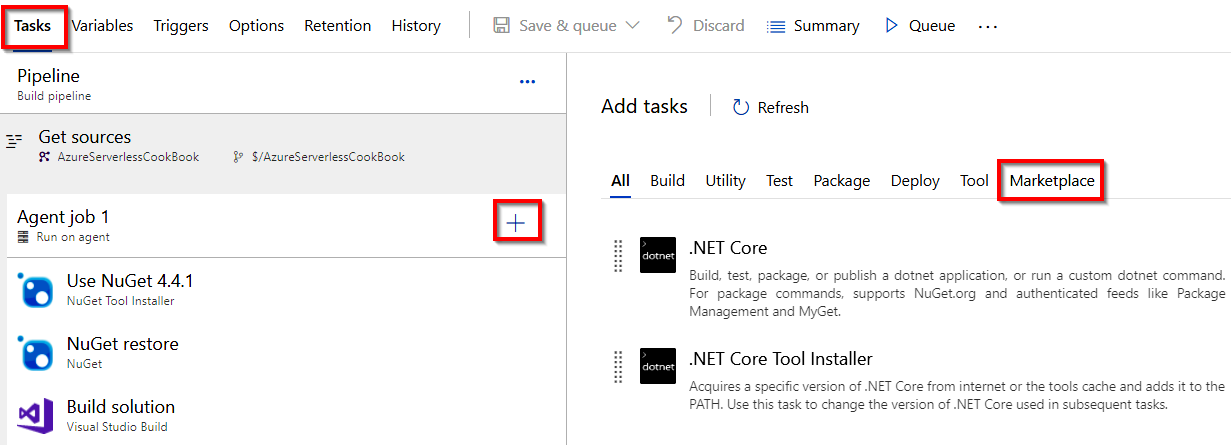The height and width of the screenshot is (445, 1231).
Task: Open the build Summary
Action: coord(813,26)
